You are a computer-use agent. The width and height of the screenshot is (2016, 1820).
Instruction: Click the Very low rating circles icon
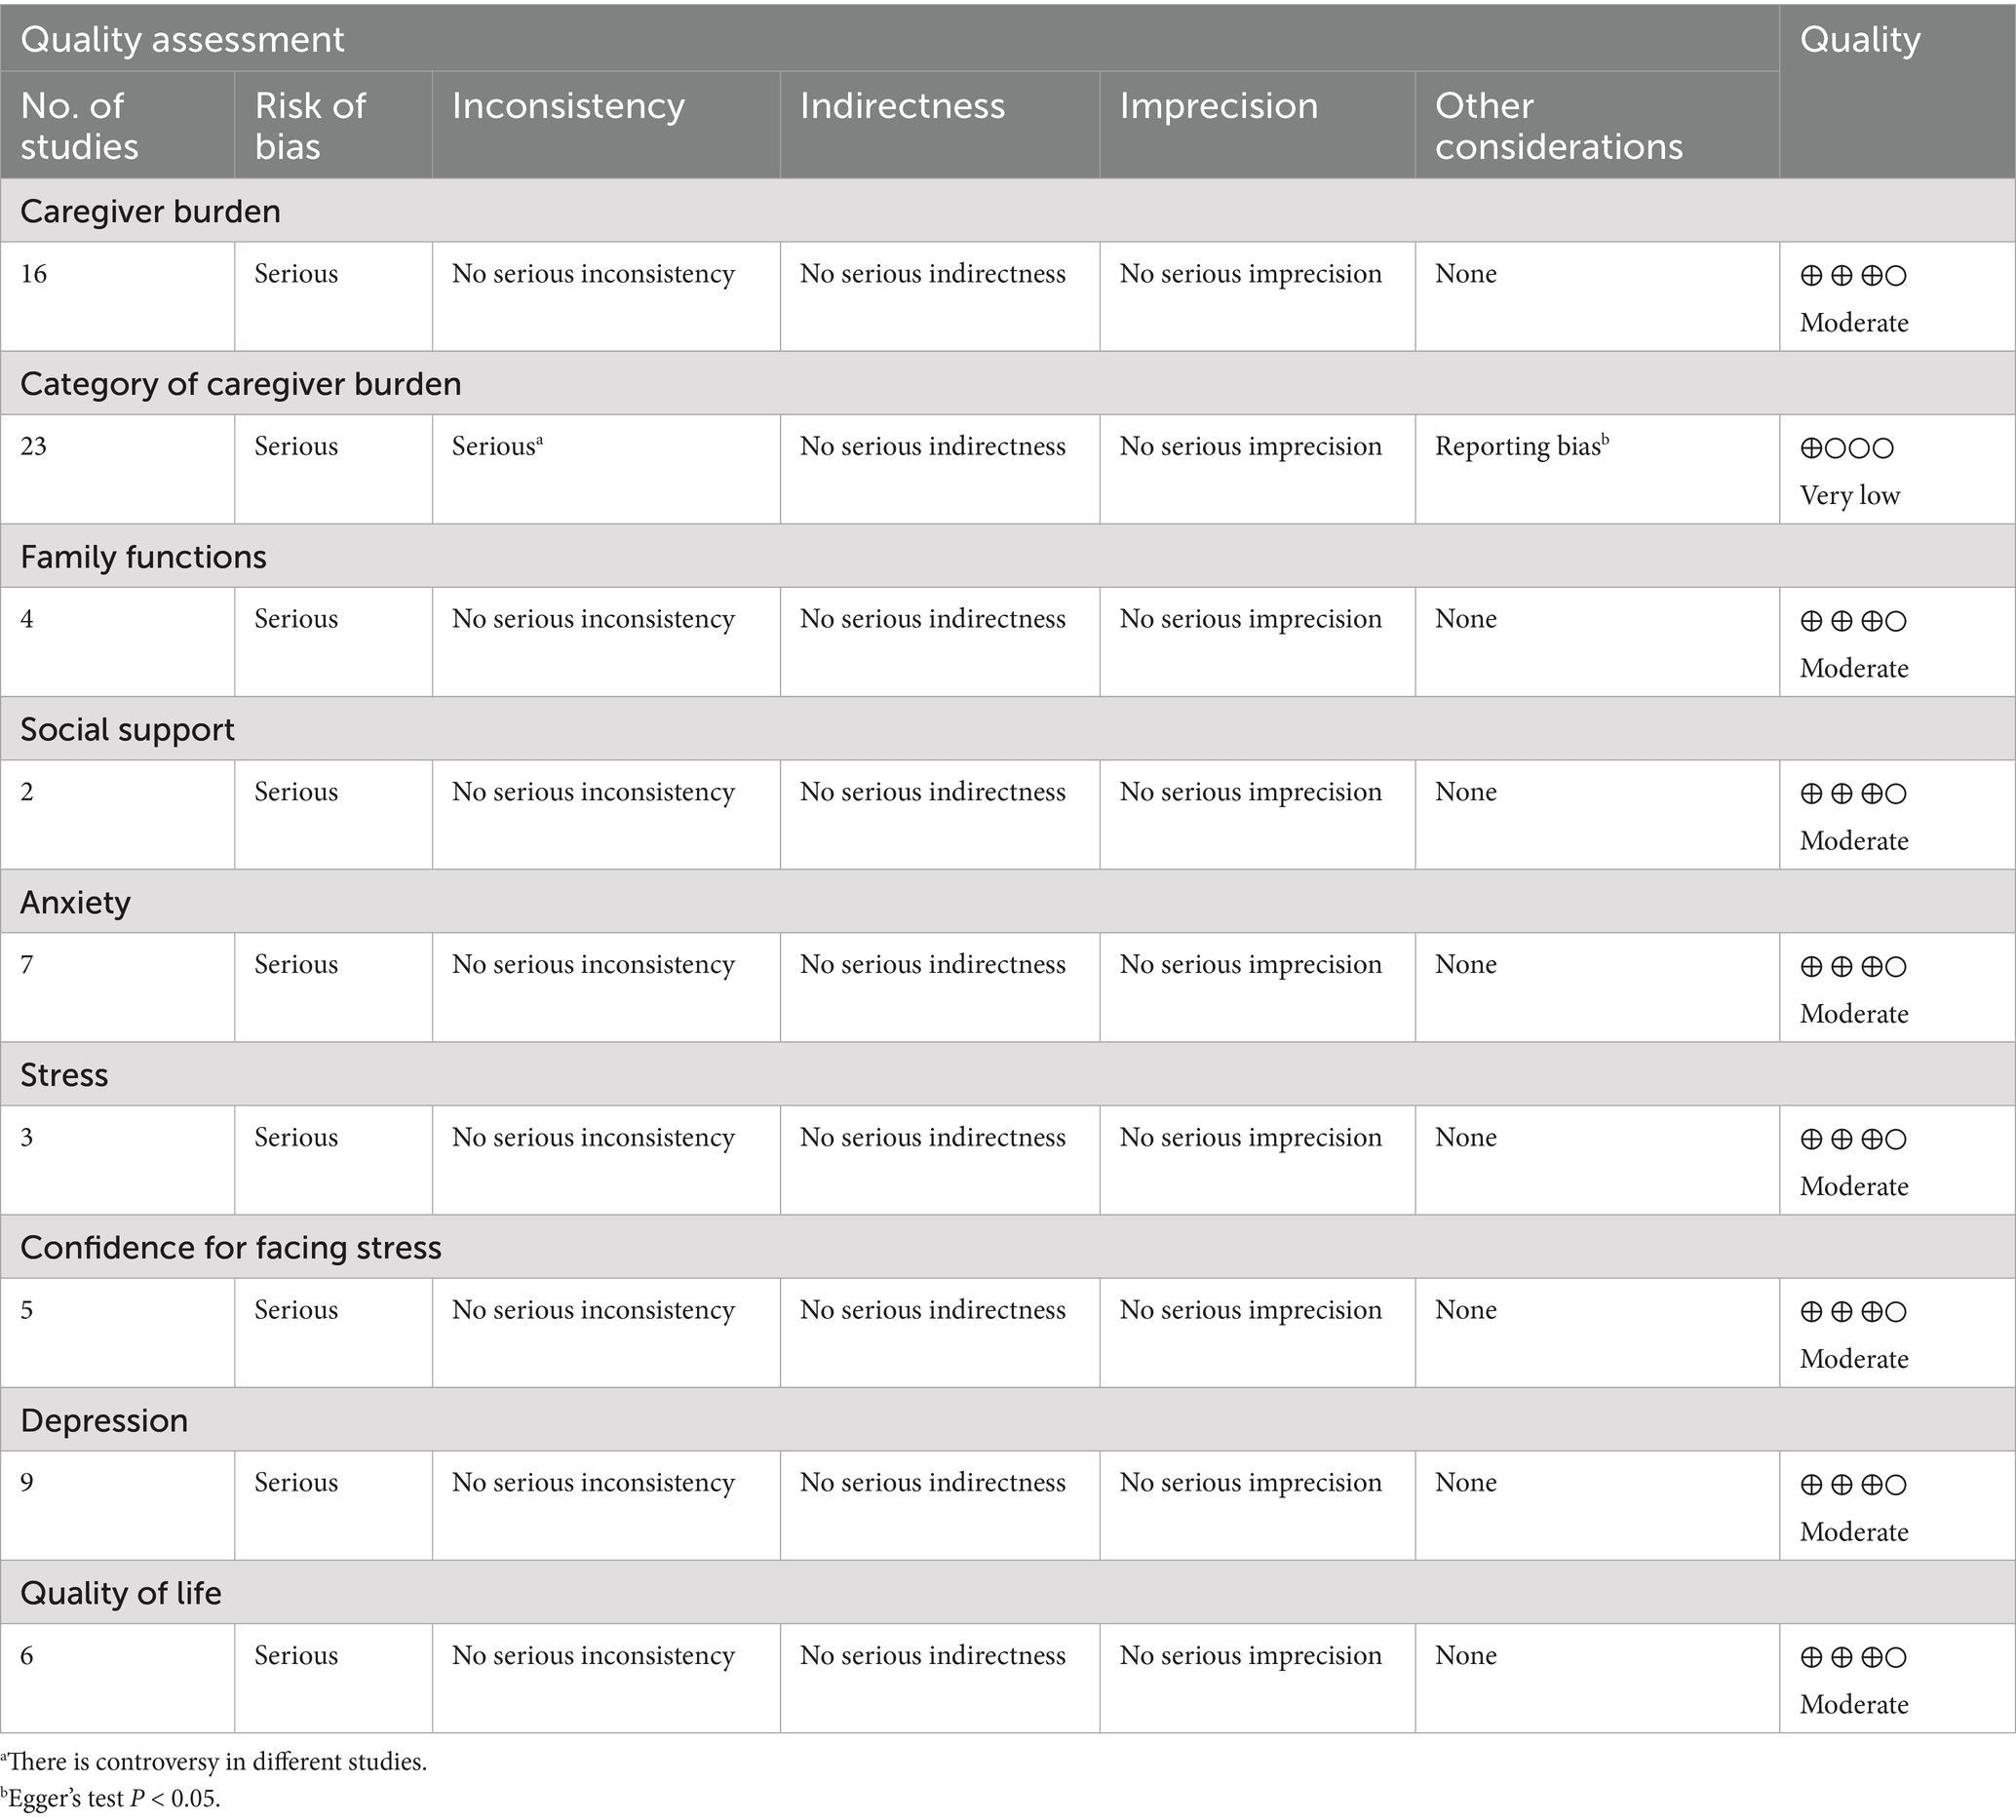[1846, 448]
